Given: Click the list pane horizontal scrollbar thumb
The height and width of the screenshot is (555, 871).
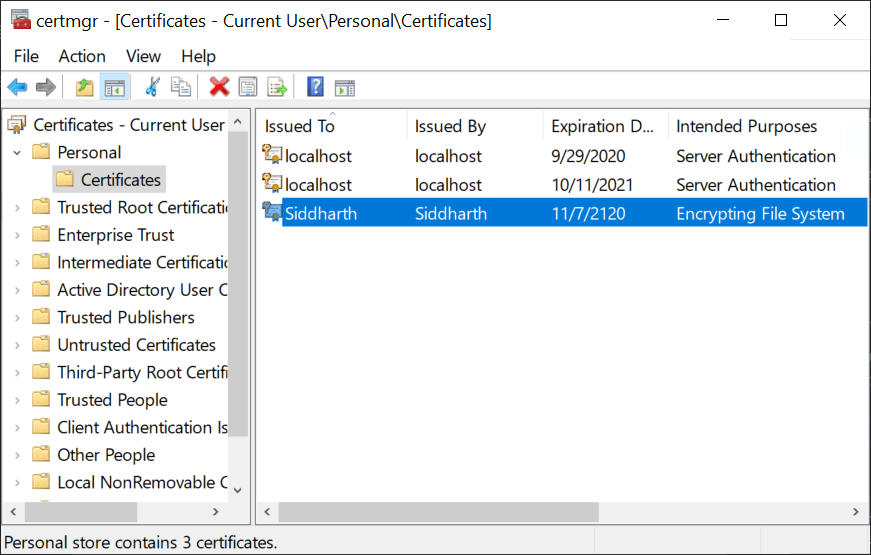Looking at the screenshot, I should point(438,512).
